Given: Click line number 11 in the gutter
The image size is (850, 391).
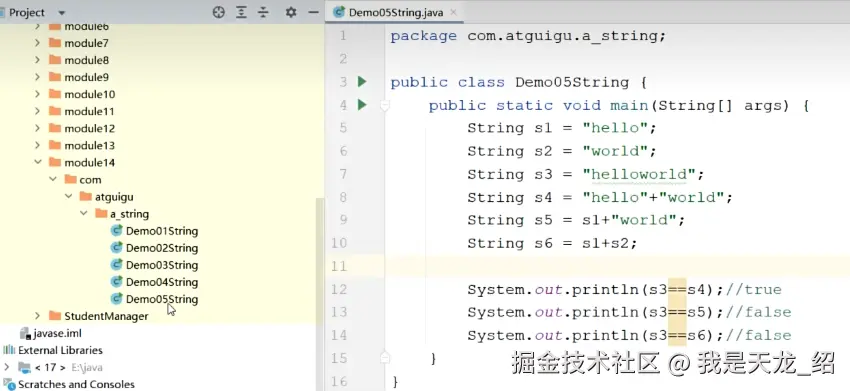Looking at the screenshot, I should [x=338, y=266].
